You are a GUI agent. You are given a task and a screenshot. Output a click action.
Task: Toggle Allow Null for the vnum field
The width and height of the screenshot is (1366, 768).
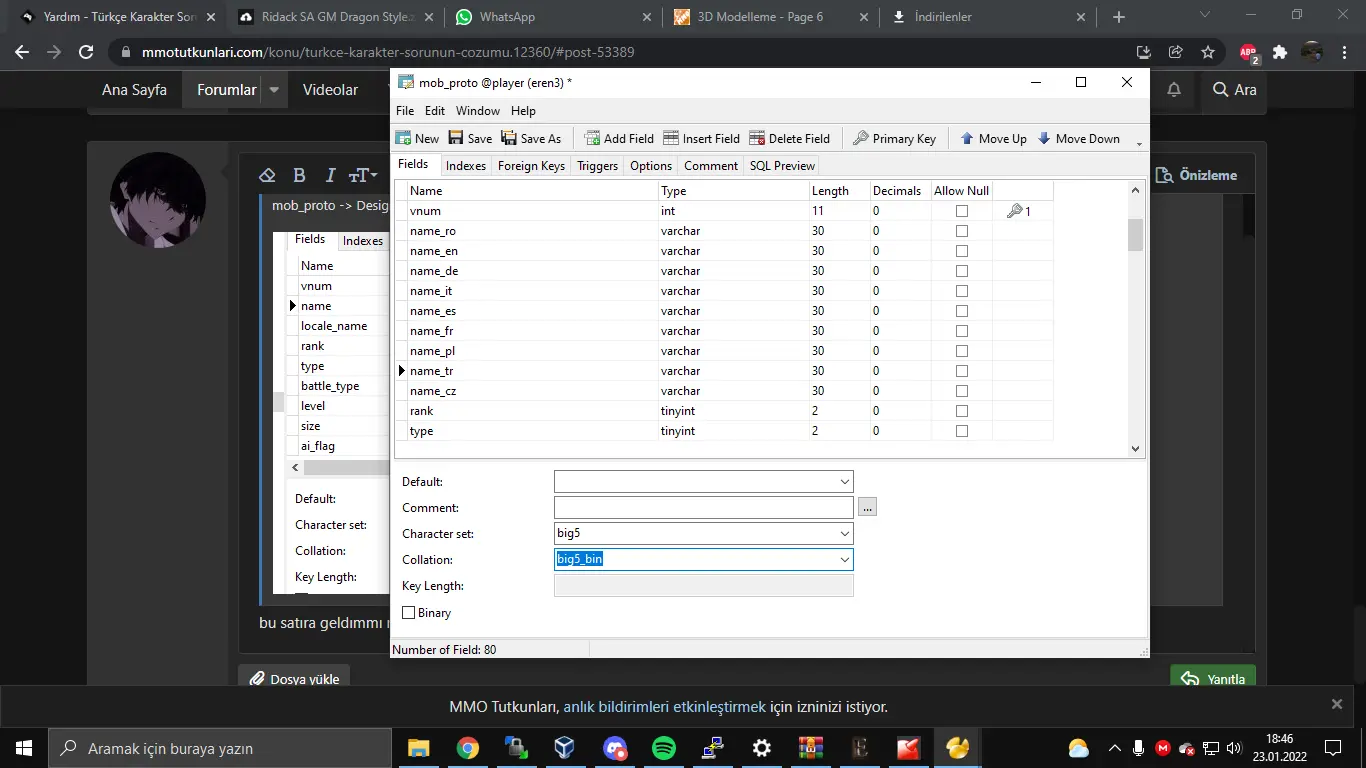962,211
